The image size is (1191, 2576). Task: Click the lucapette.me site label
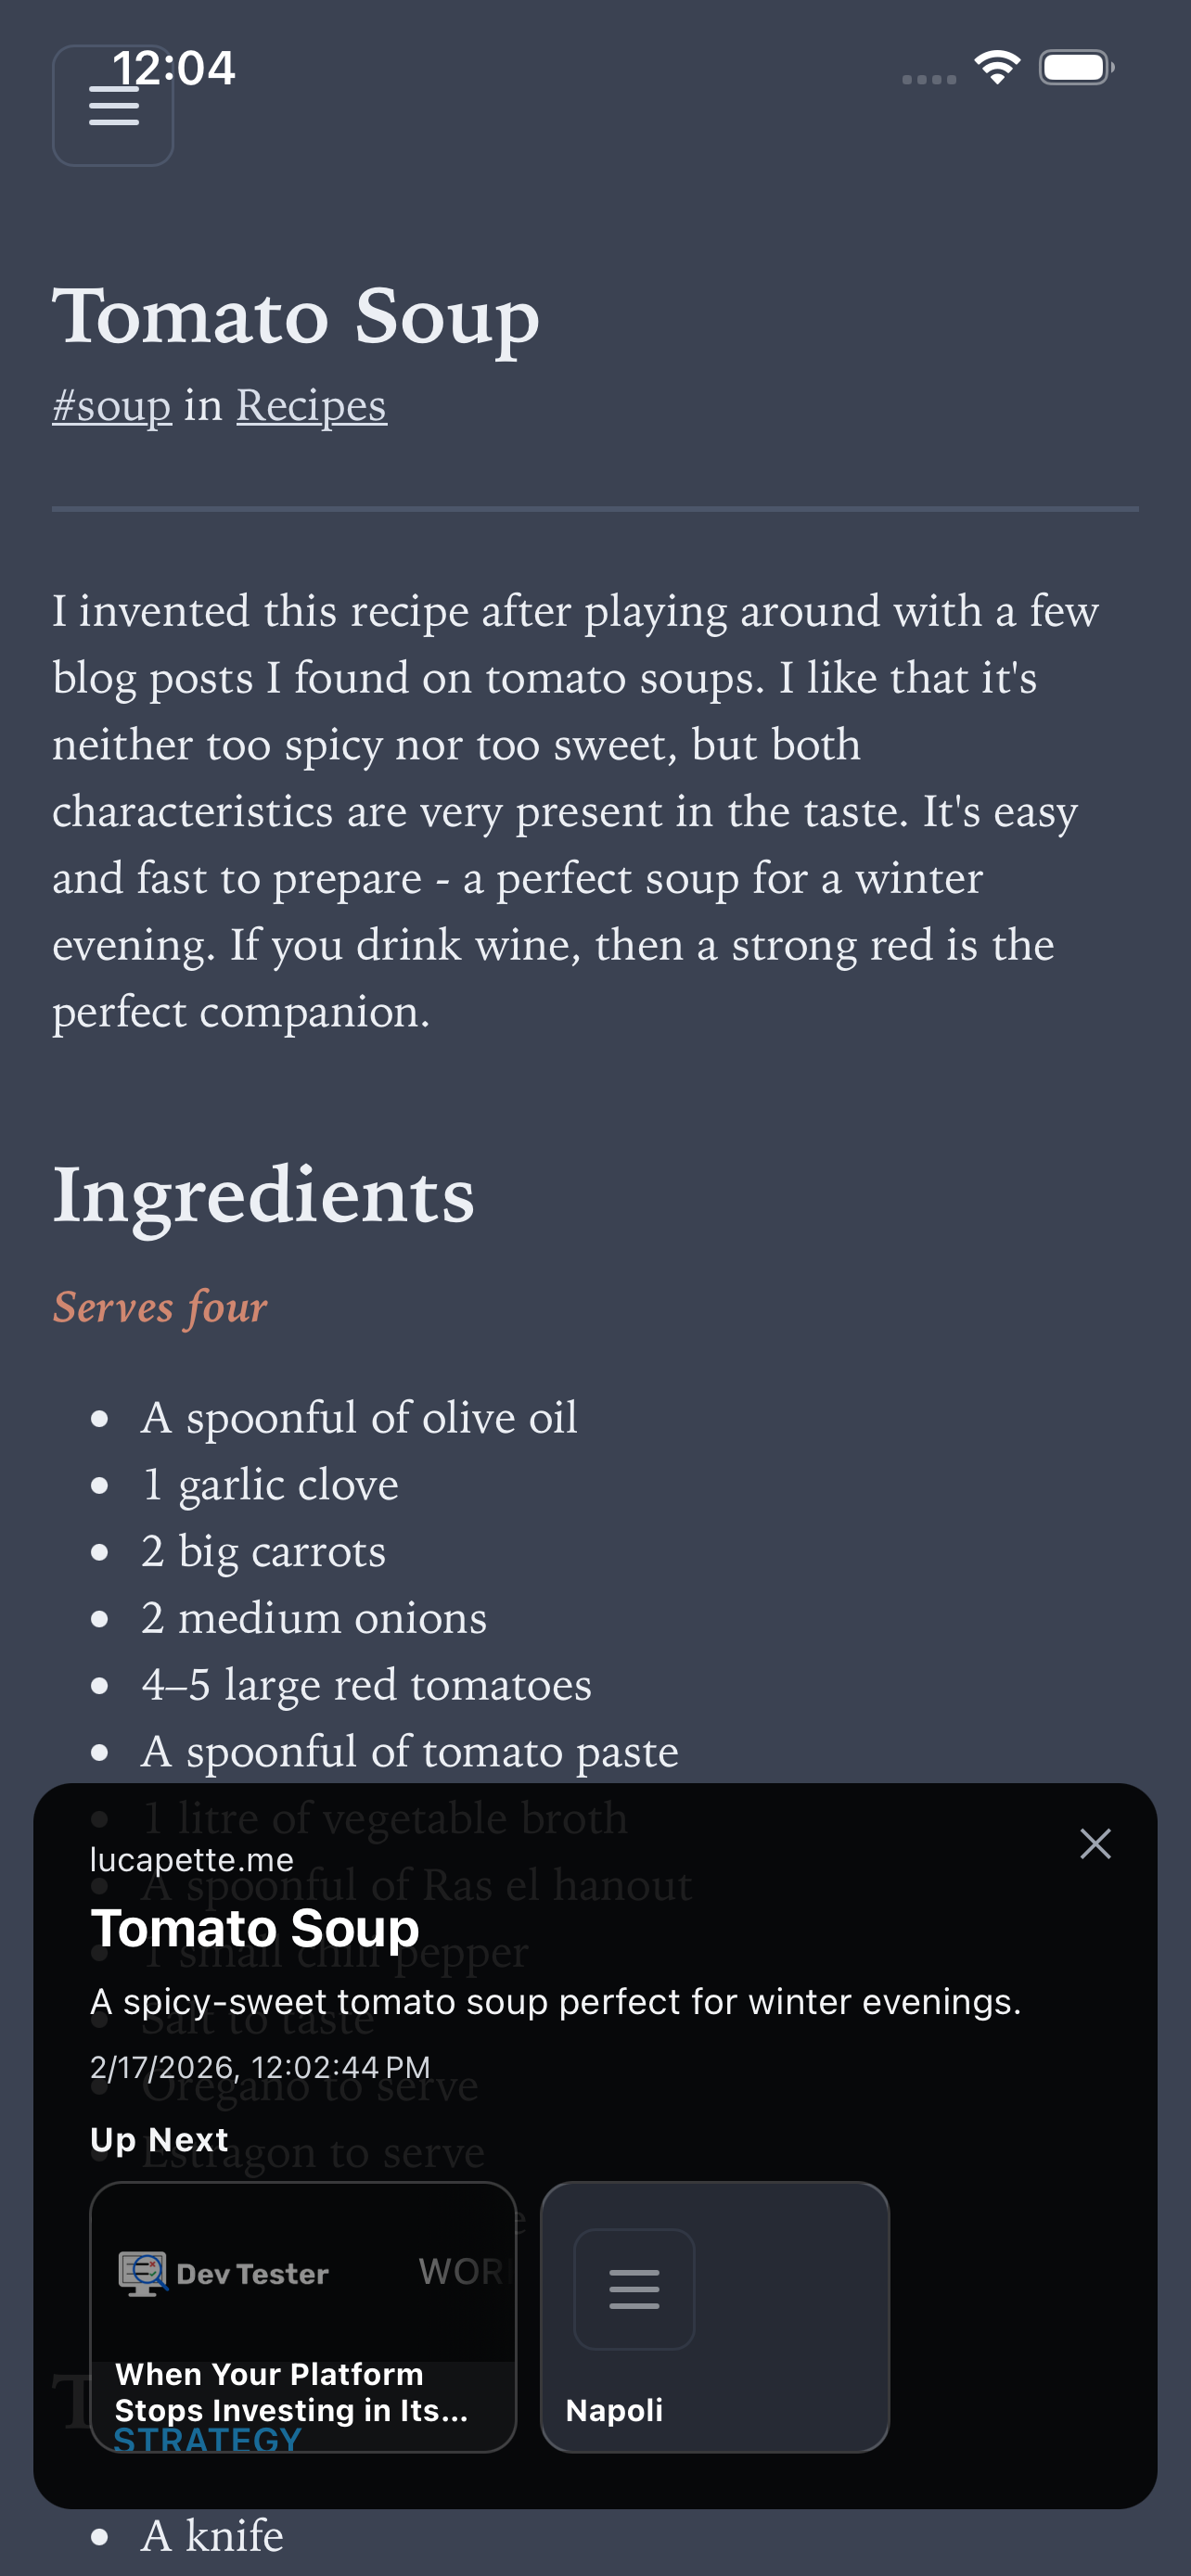tap(191, 1859)
